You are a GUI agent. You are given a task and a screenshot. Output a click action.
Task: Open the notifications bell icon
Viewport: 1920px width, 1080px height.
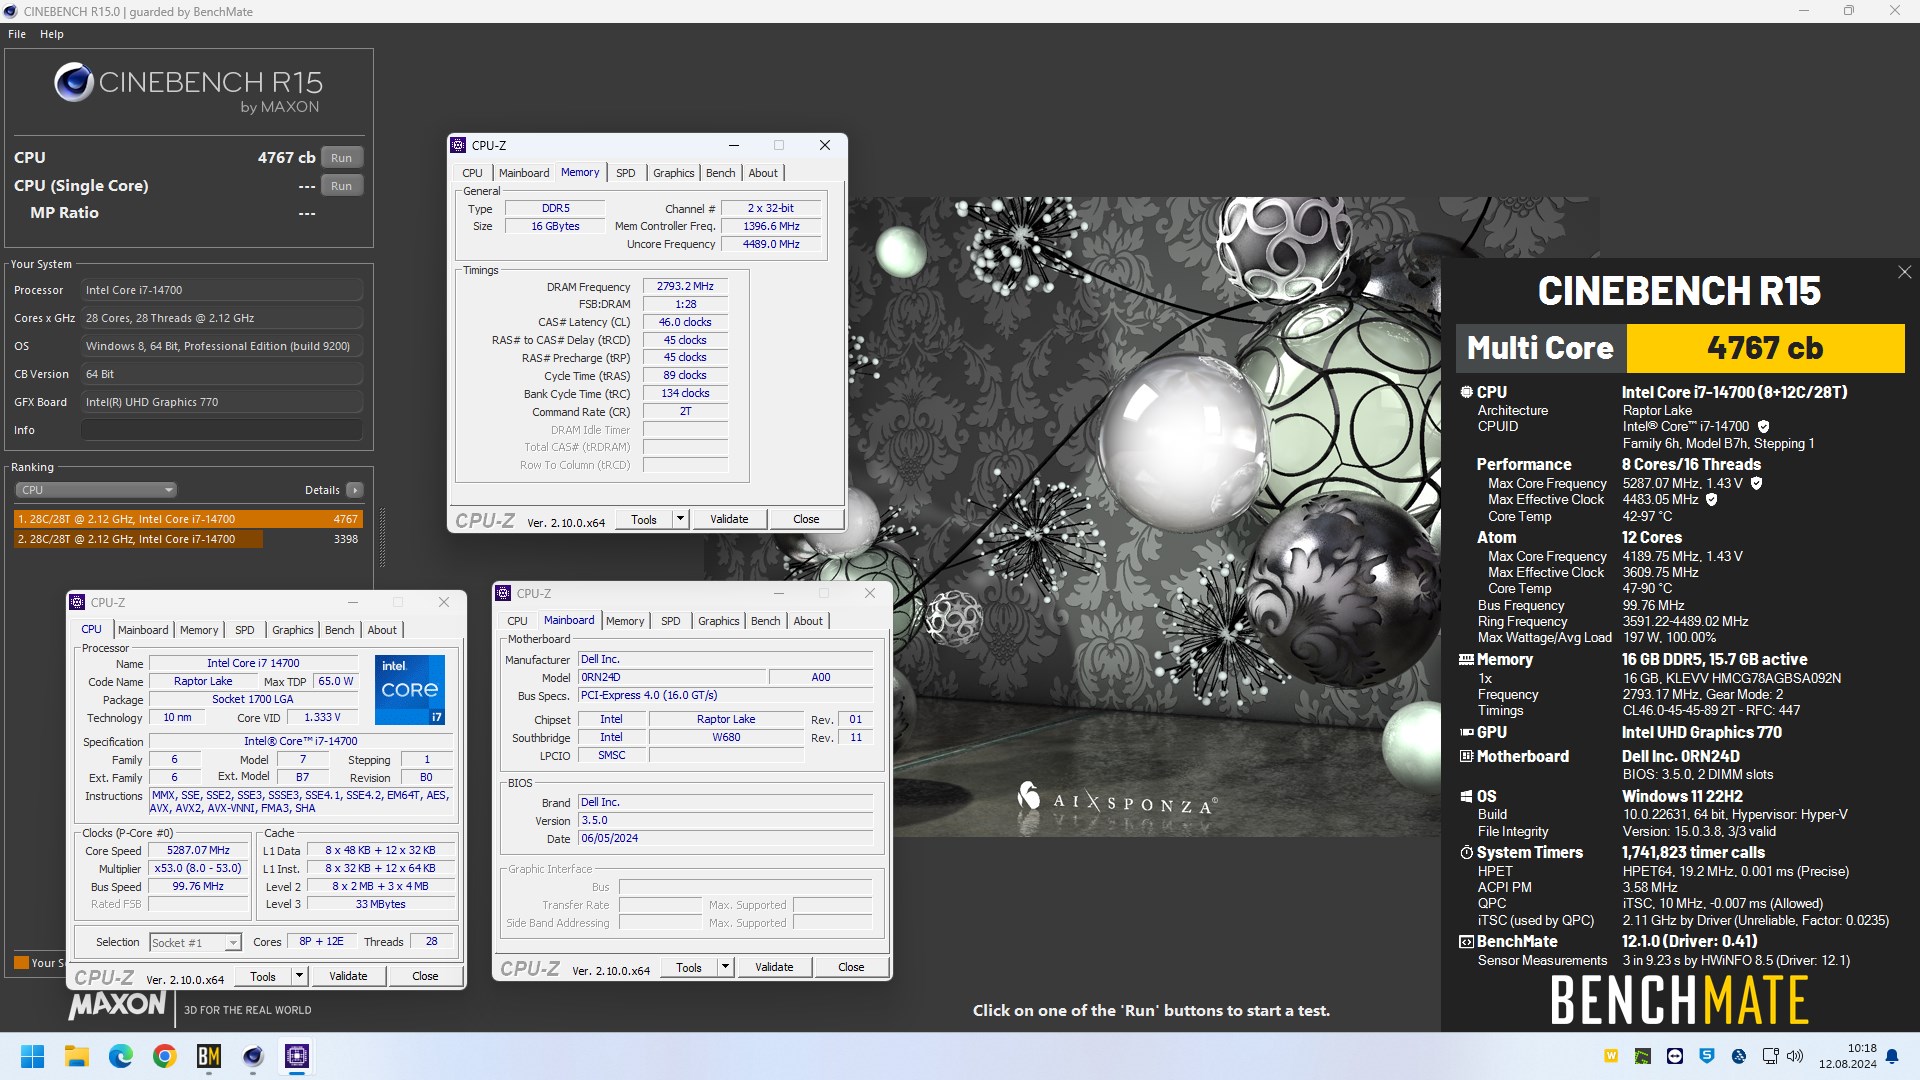(1892, 1056)
